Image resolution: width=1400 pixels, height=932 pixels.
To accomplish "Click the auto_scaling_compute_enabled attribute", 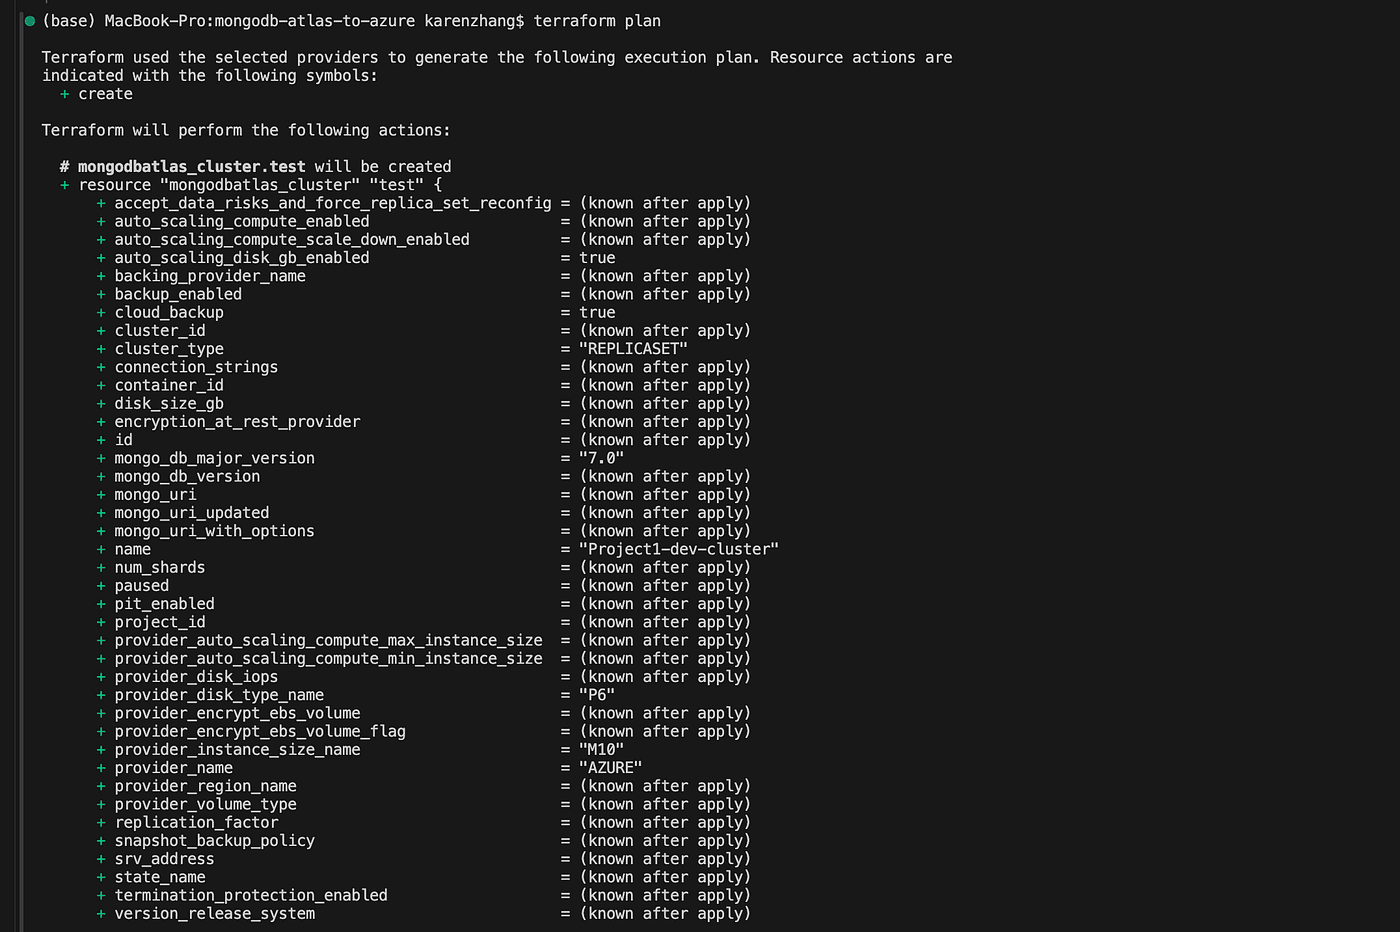I will tap(242, 221).
